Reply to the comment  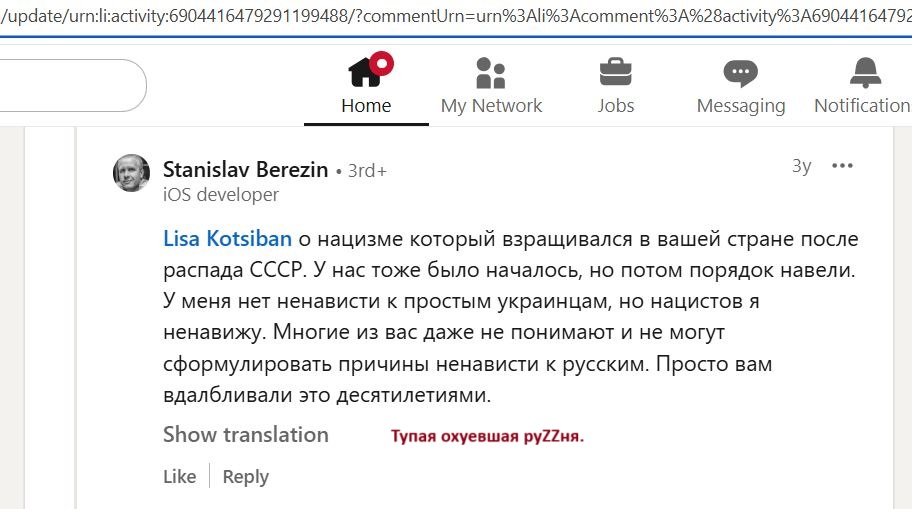(245, 477)
